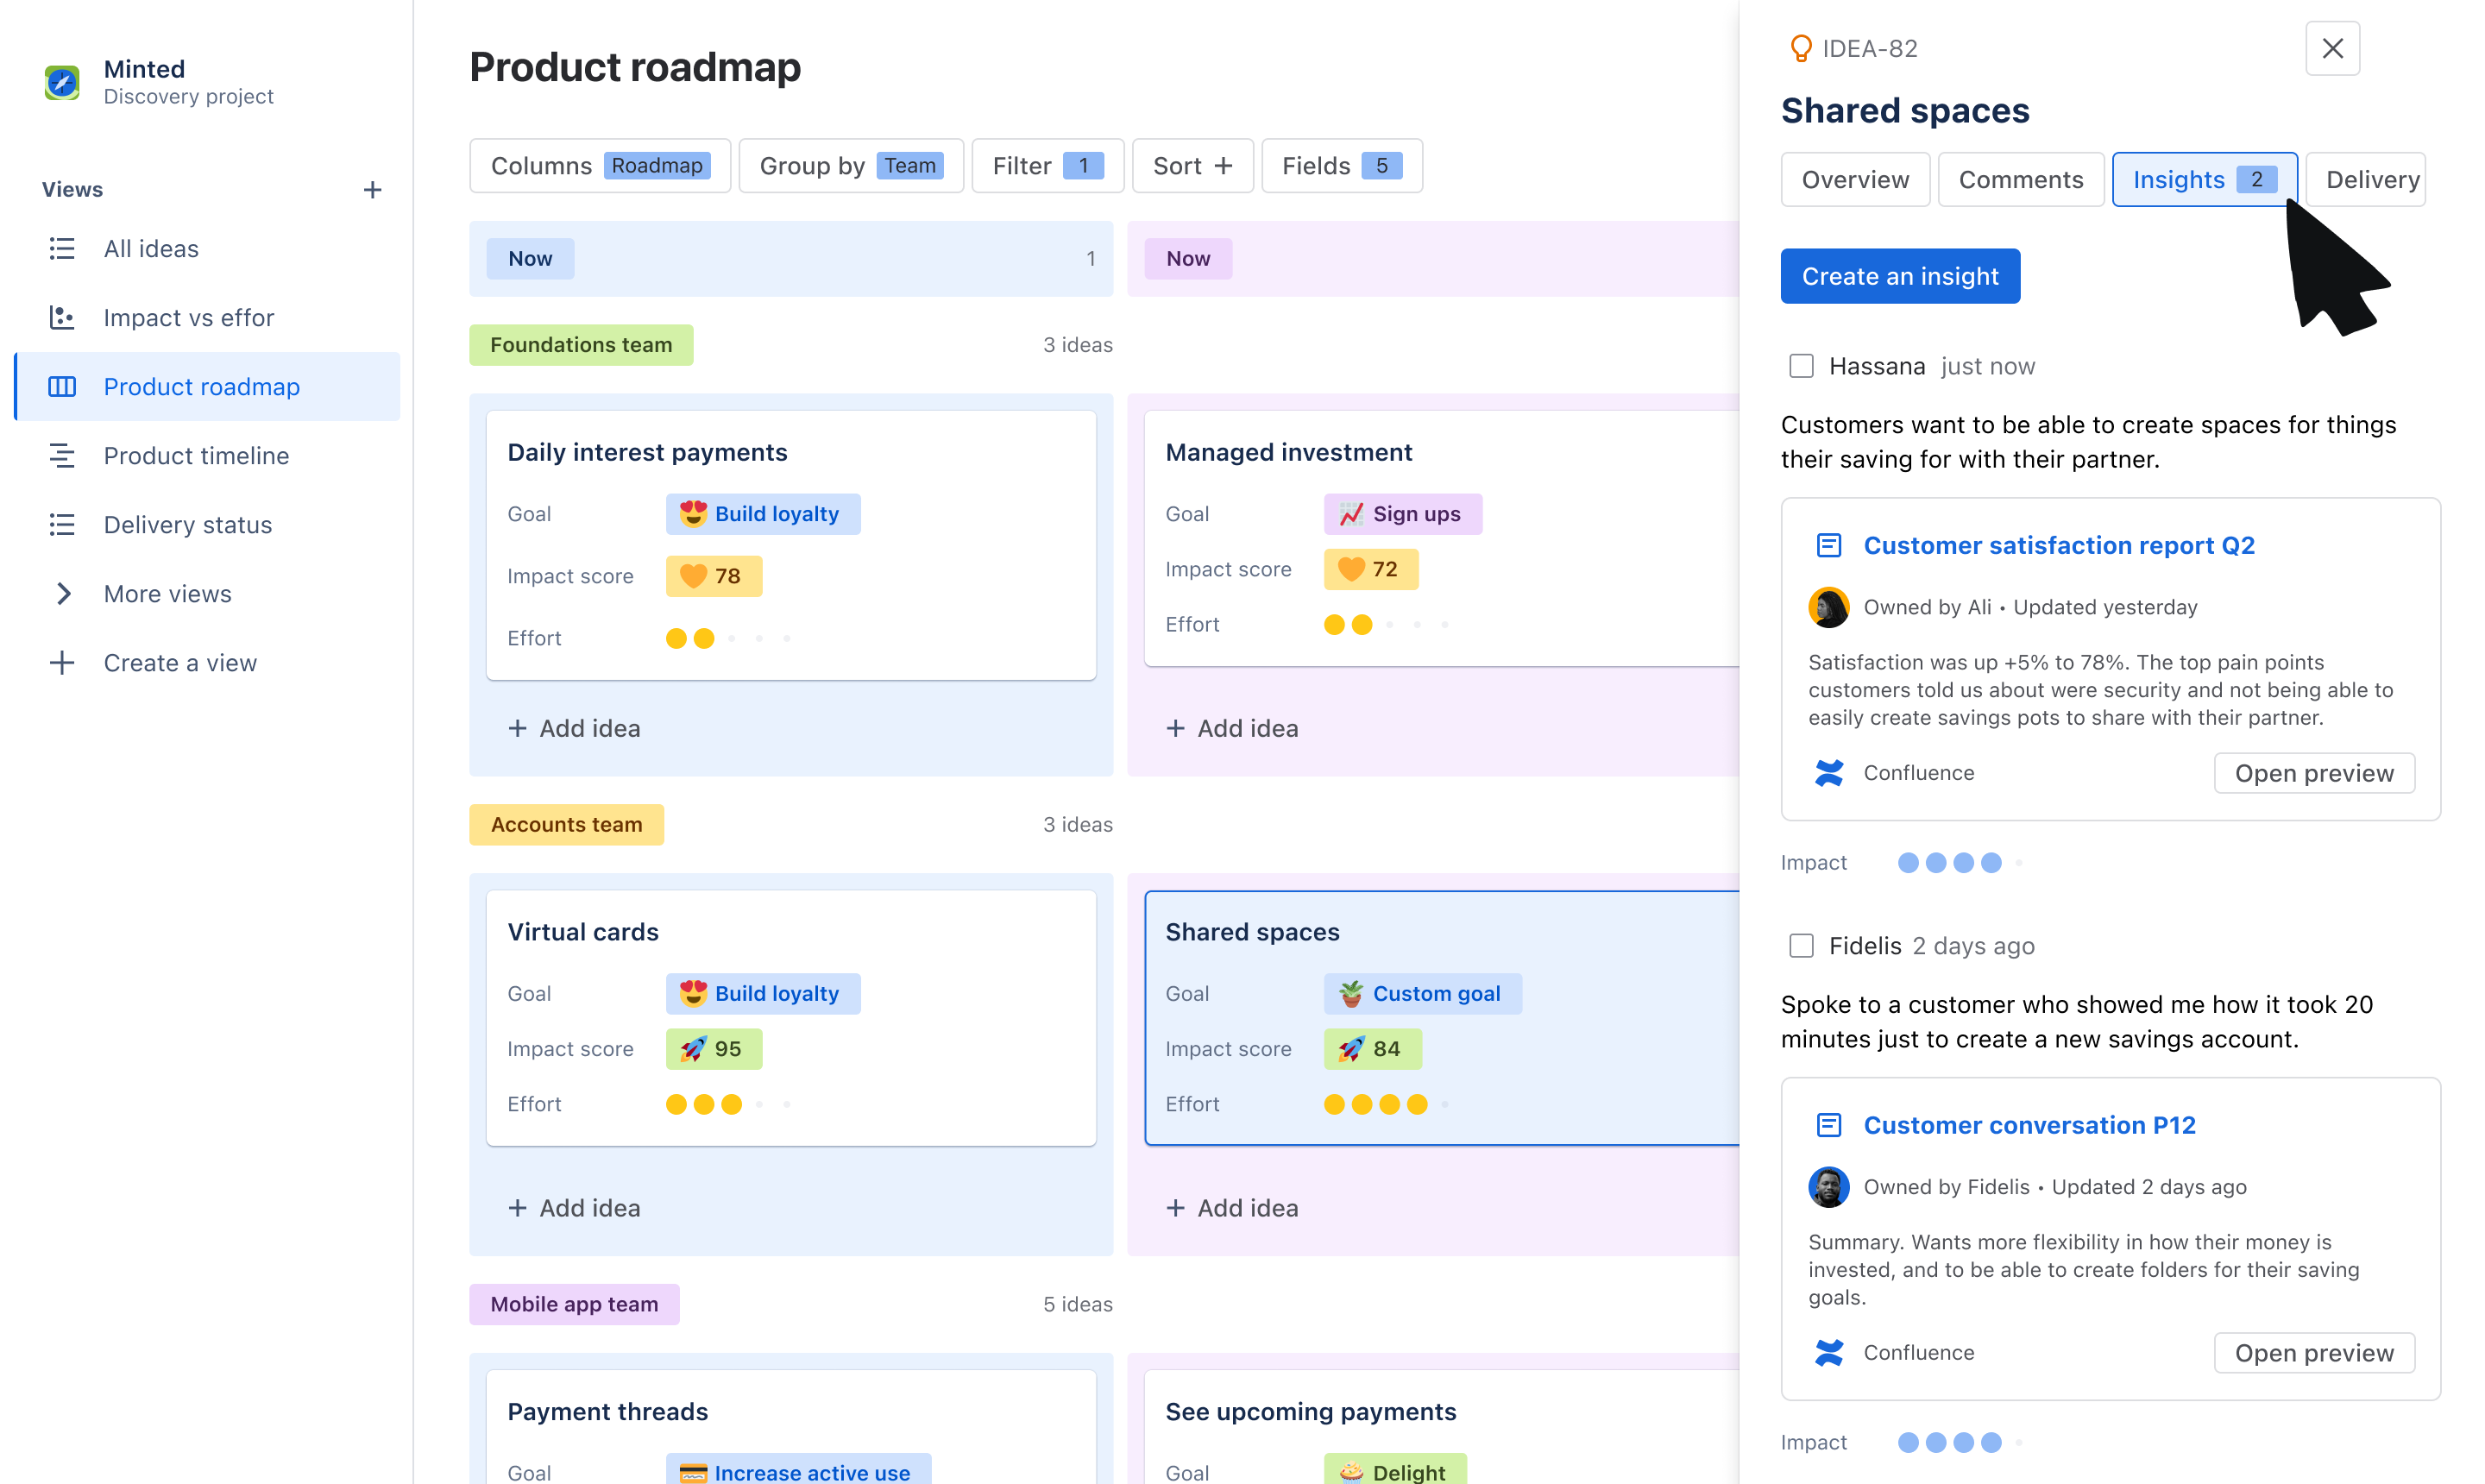Screen dimensions: 2485x1484
Task: Toggle the Hassana insight checkbox
Action: [1800, 366]
